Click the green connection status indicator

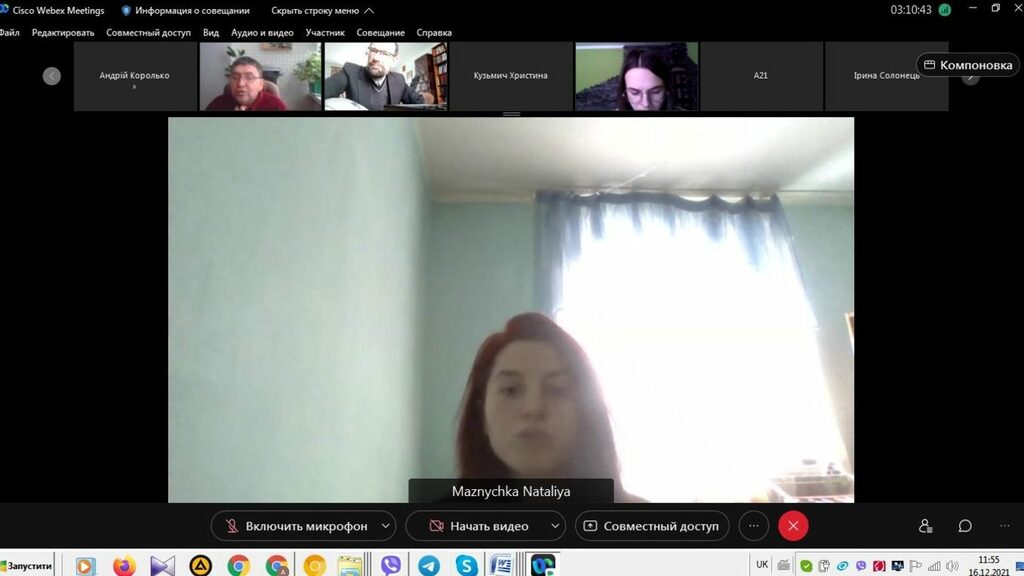point(944,10)
